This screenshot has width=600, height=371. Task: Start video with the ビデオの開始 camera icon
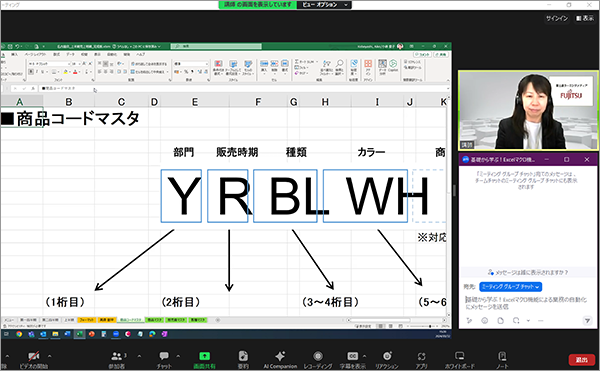click(x=33, y=356)
